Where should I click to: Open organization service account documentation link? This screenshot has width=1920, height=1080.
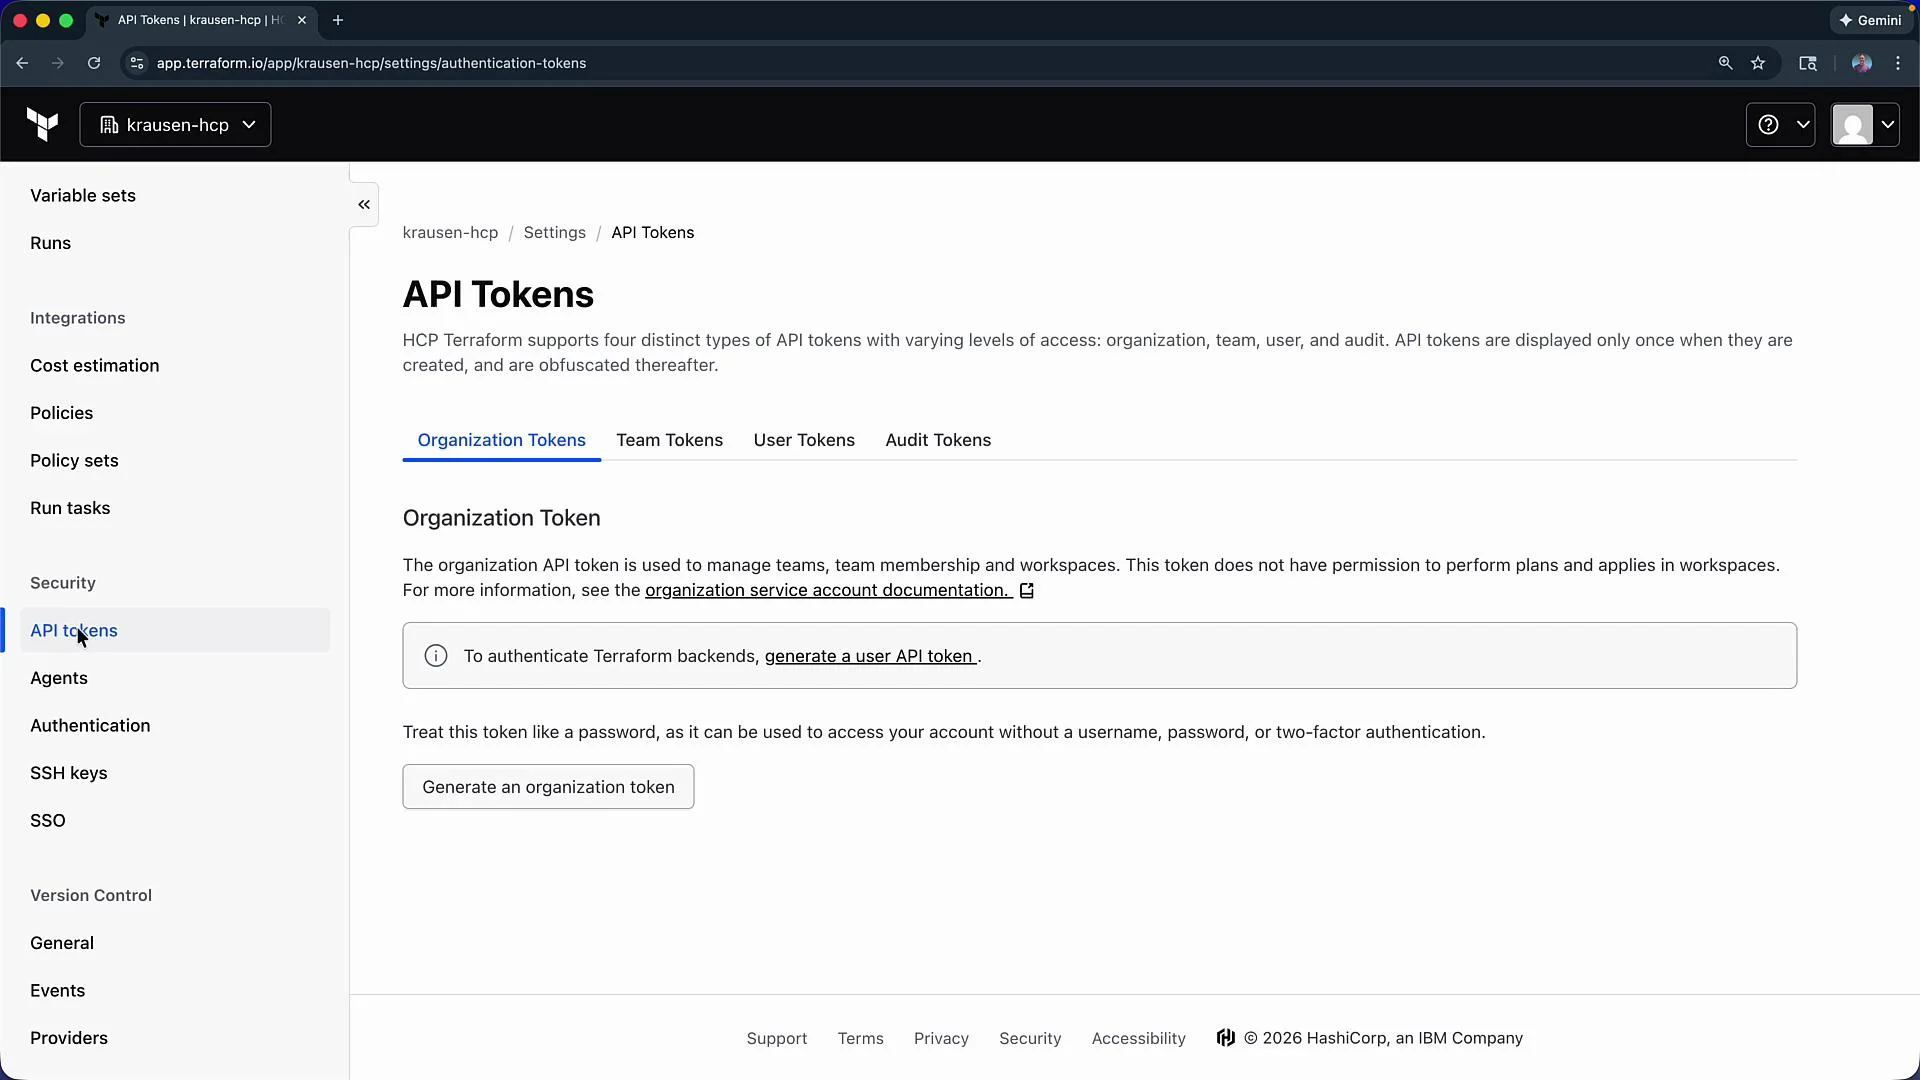pos(828,590)
